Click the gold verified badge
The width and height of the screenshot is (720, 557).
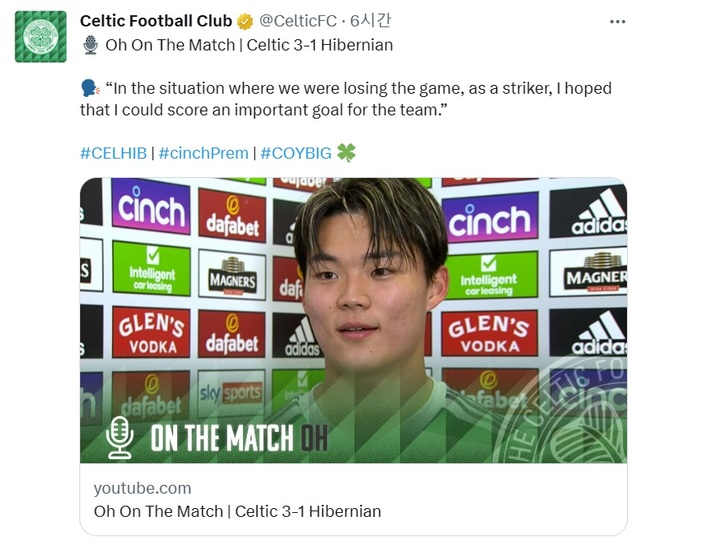tap(245, 21)
